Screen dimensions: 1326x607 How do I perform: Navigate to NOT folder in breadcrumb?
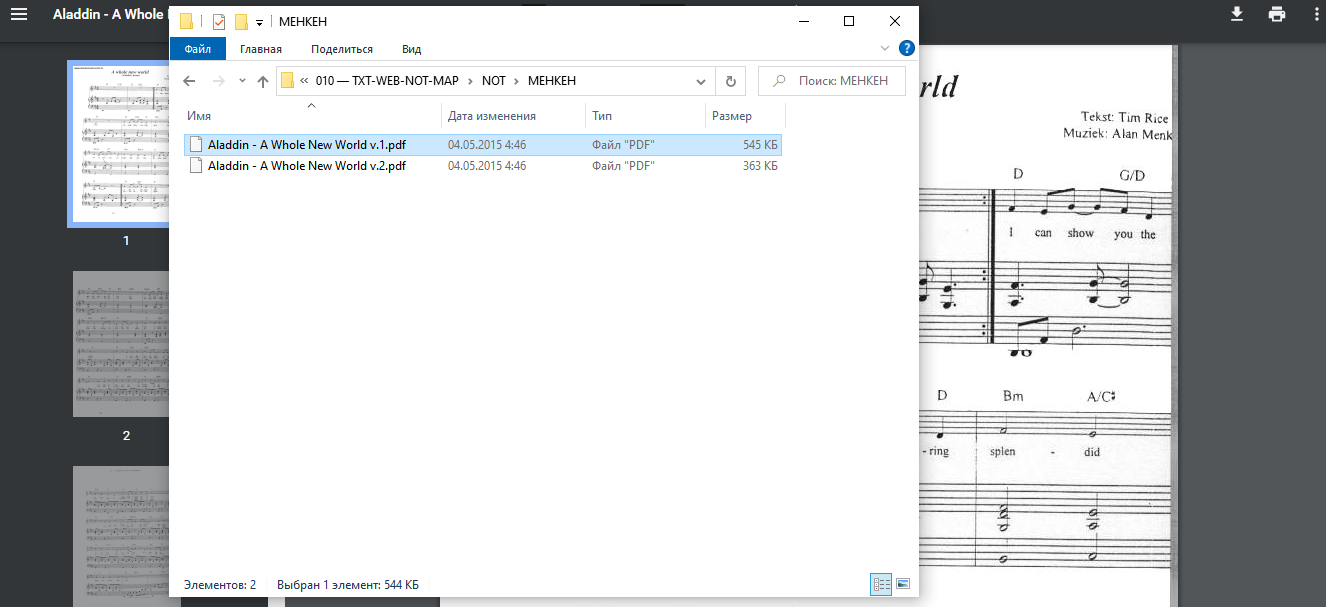[x=494, y=81]
